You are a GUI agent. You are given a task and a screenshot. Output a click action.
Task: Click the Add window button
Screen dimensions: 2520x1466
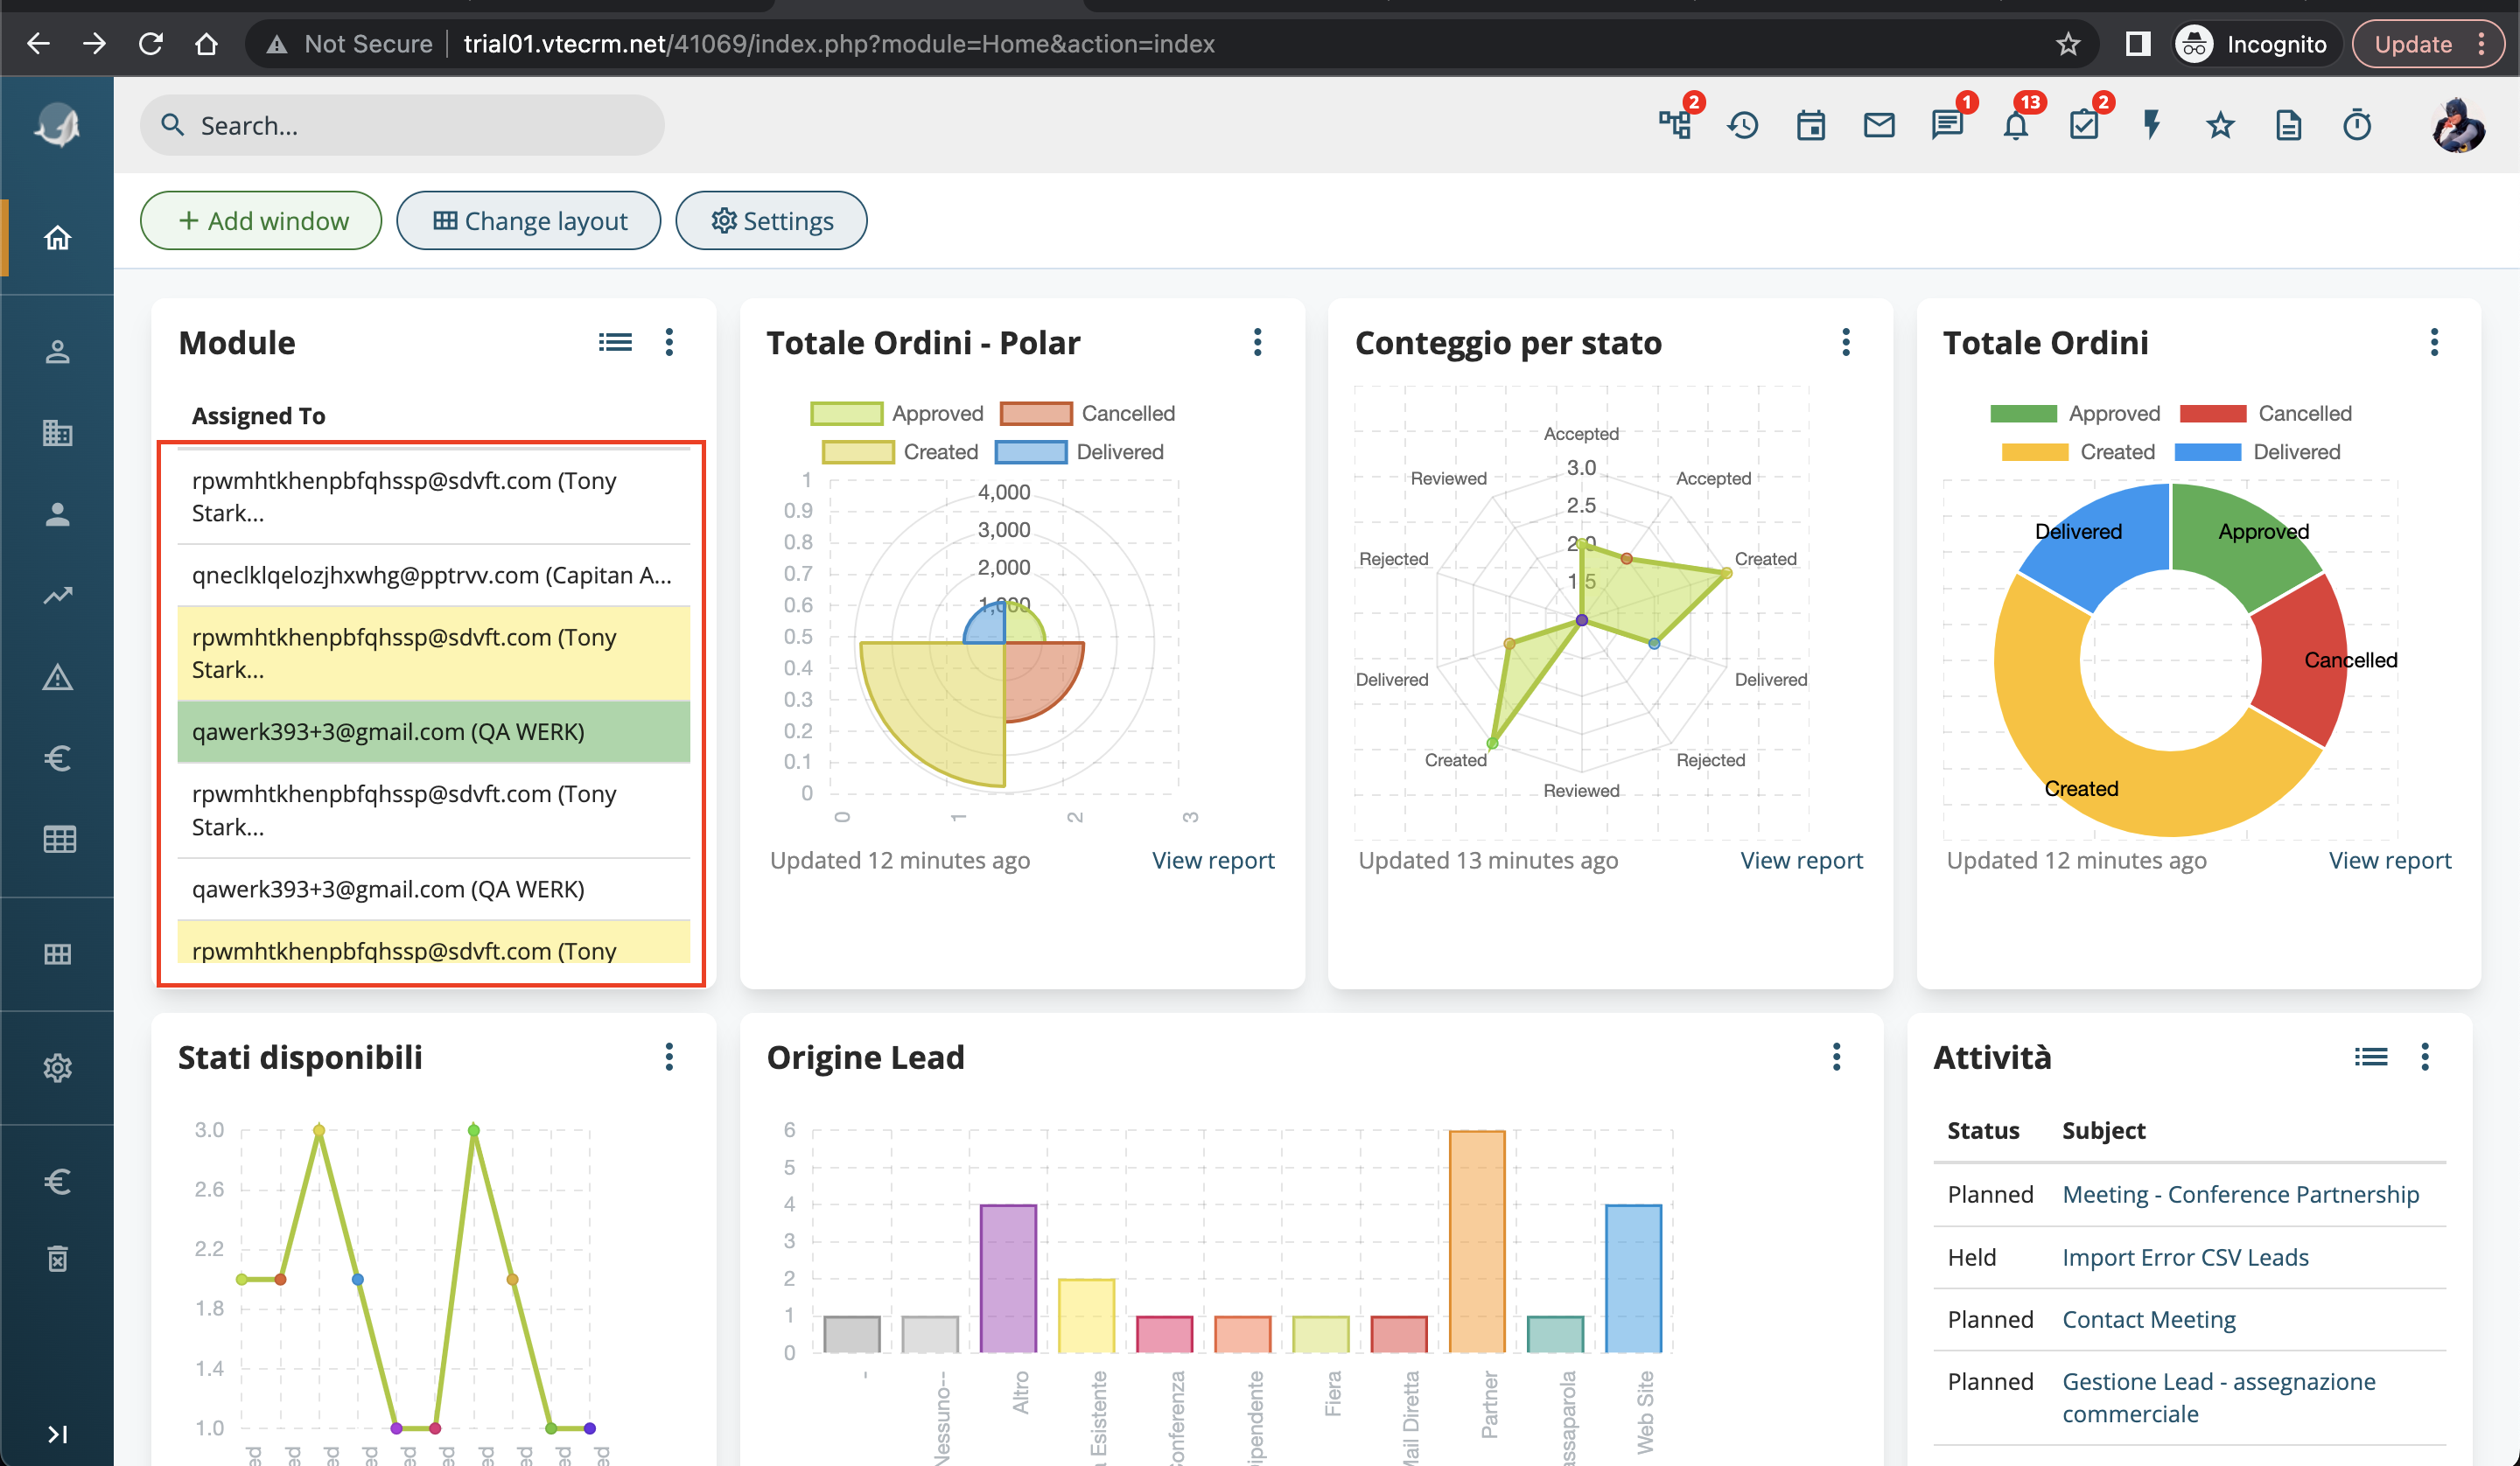point(261,220)
